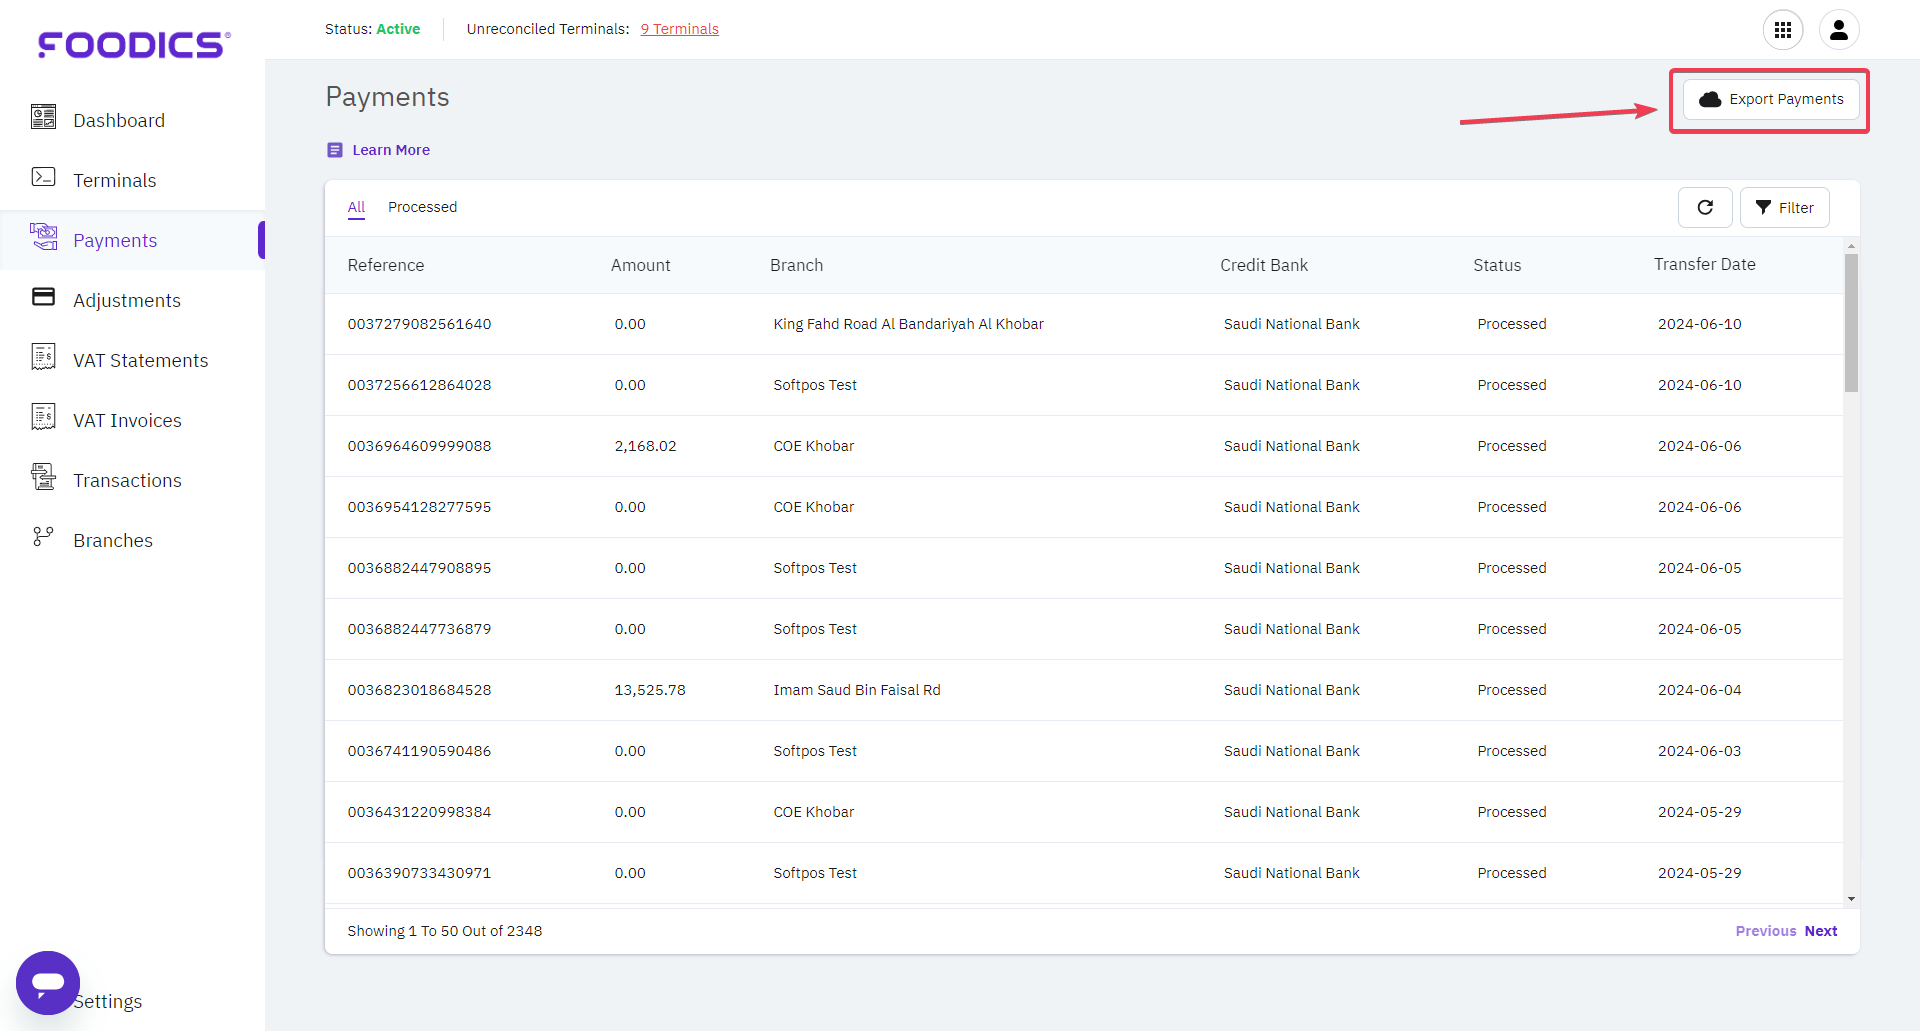Open the Learn More link
Screen dimensions: 1920x1031
click(391, 150)
